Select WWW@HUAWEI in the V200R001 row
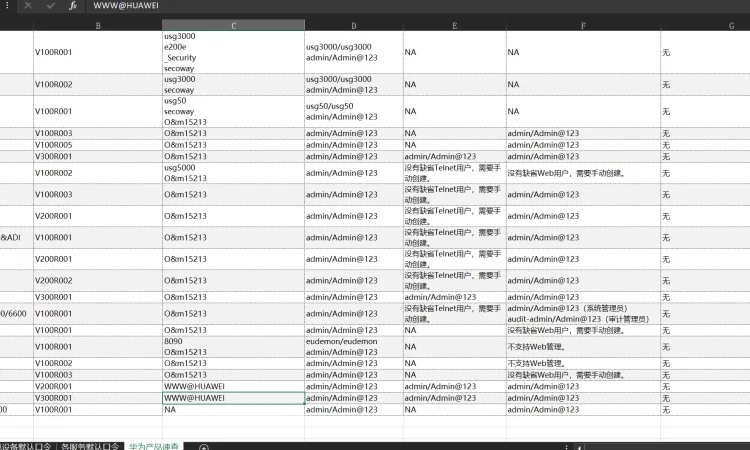The image size is (750, 450). click(x=233, y=386)
